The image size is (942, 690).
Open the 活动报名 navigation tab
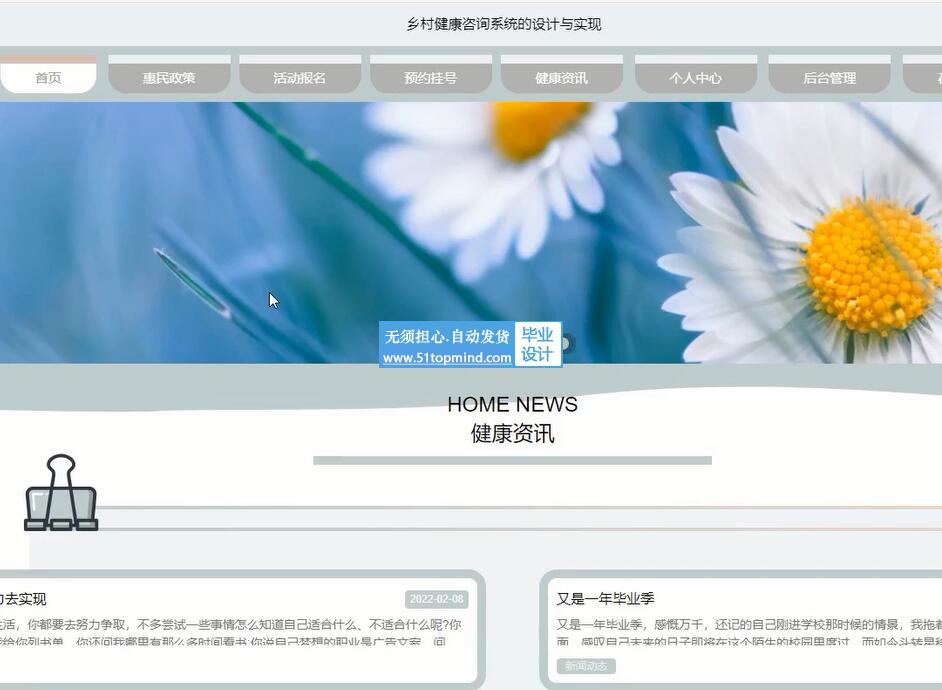[x=300, y=74]
